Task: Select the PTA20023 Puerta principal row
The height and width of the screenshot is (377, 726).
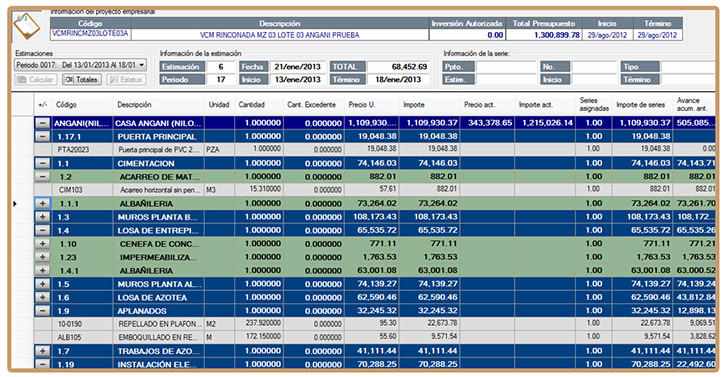Action: click(363, 150)
